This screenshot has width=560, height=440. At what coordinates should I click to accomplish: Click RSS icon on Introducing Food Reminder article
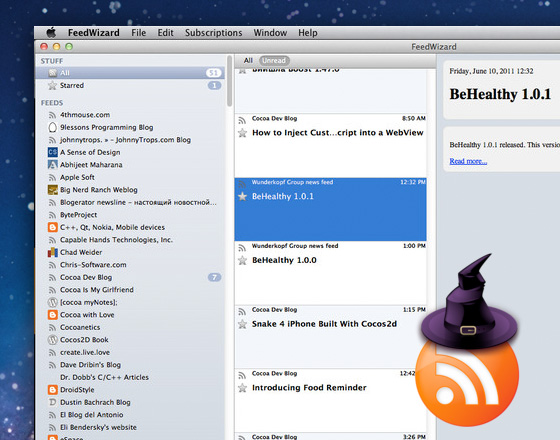tap(242, 375)
